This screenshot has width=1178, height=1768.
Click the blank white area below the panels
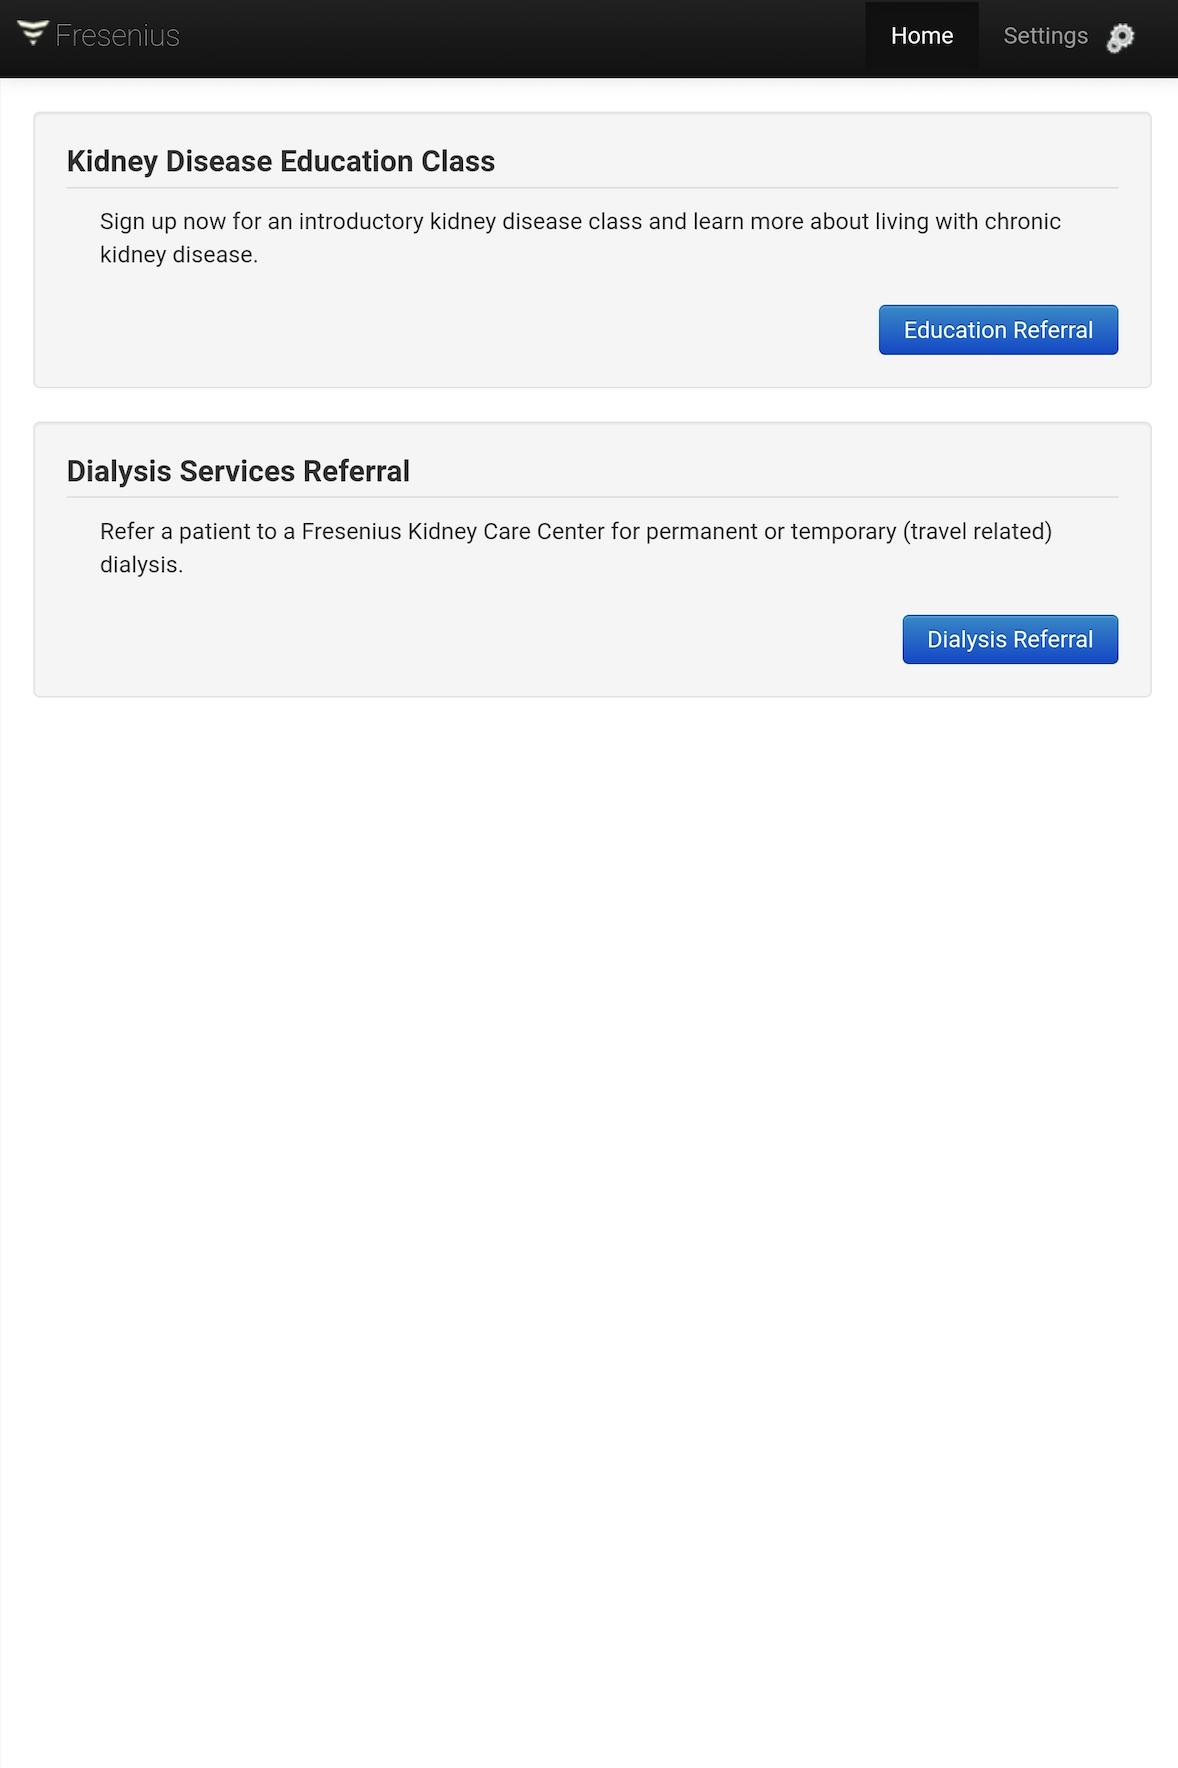point(589,1200)
